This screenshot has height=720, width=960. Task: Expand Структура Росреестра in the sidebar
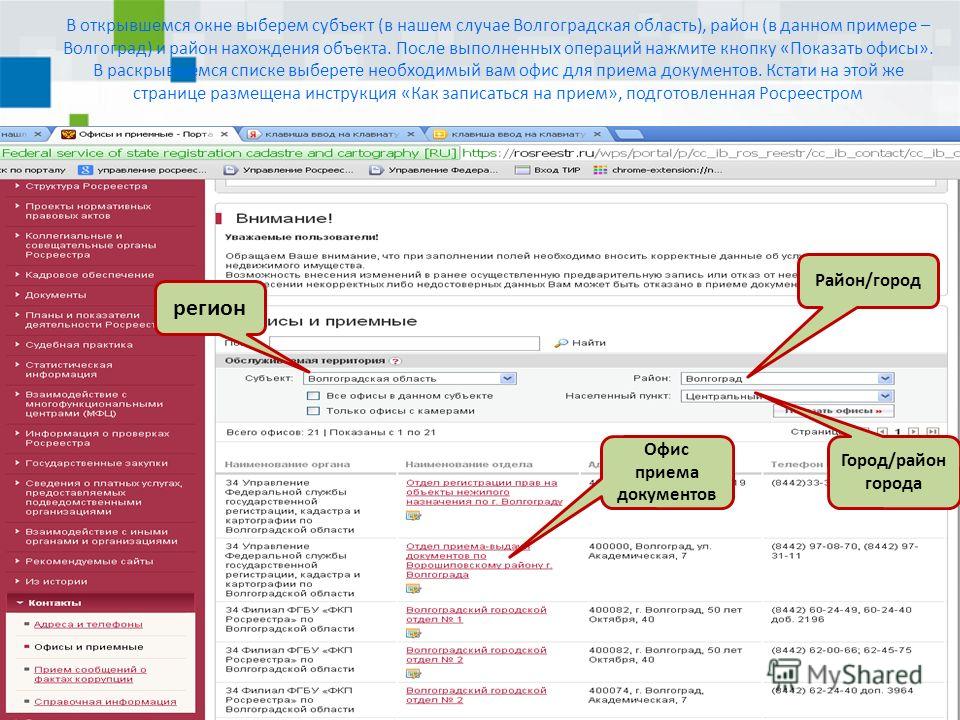[86, 186]
